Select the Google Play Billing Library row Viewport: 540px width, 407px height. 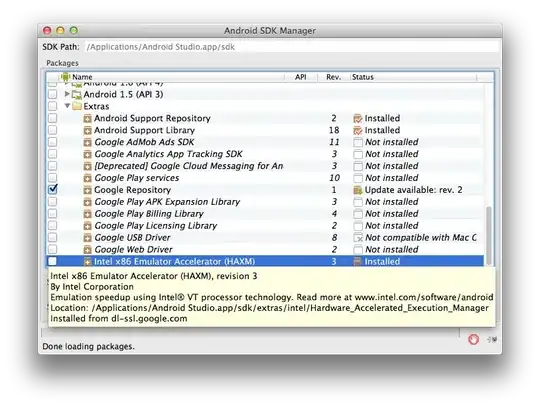tap(265, 214)
